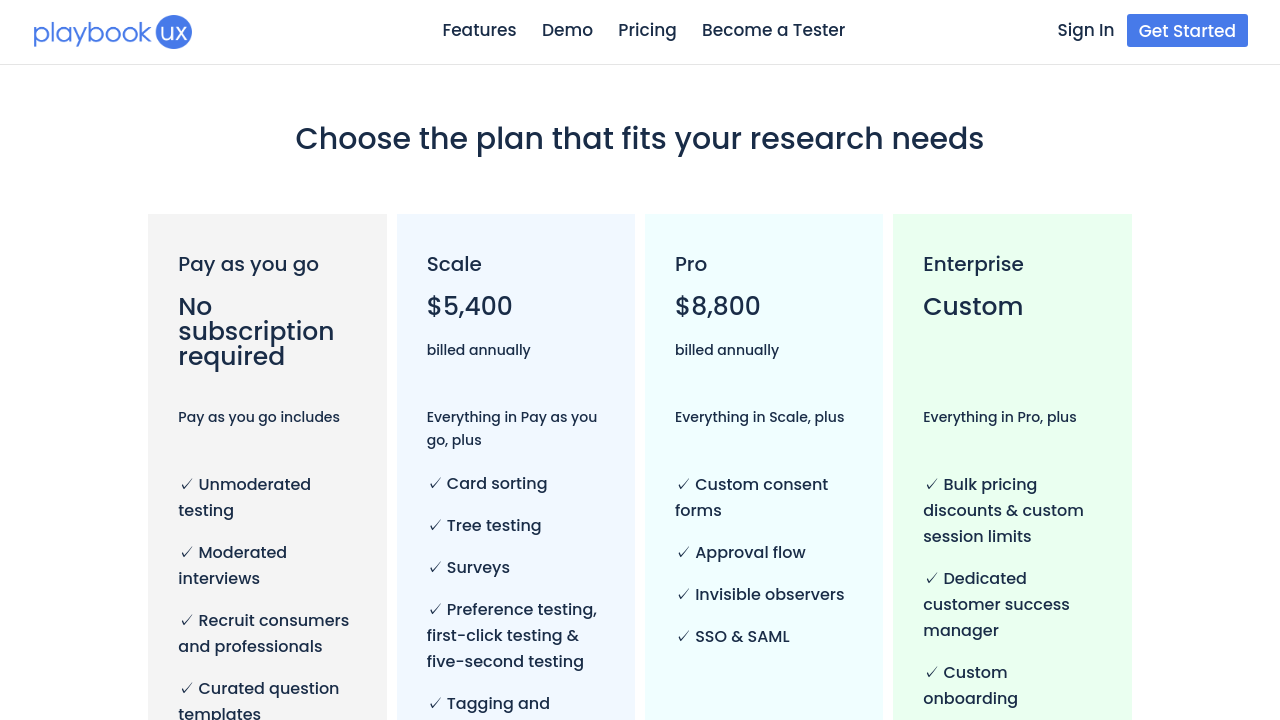The height and width of the screenshot is (720, 1280).
Task: Click the Enterprise plan heading
Action: click(973, 264)
